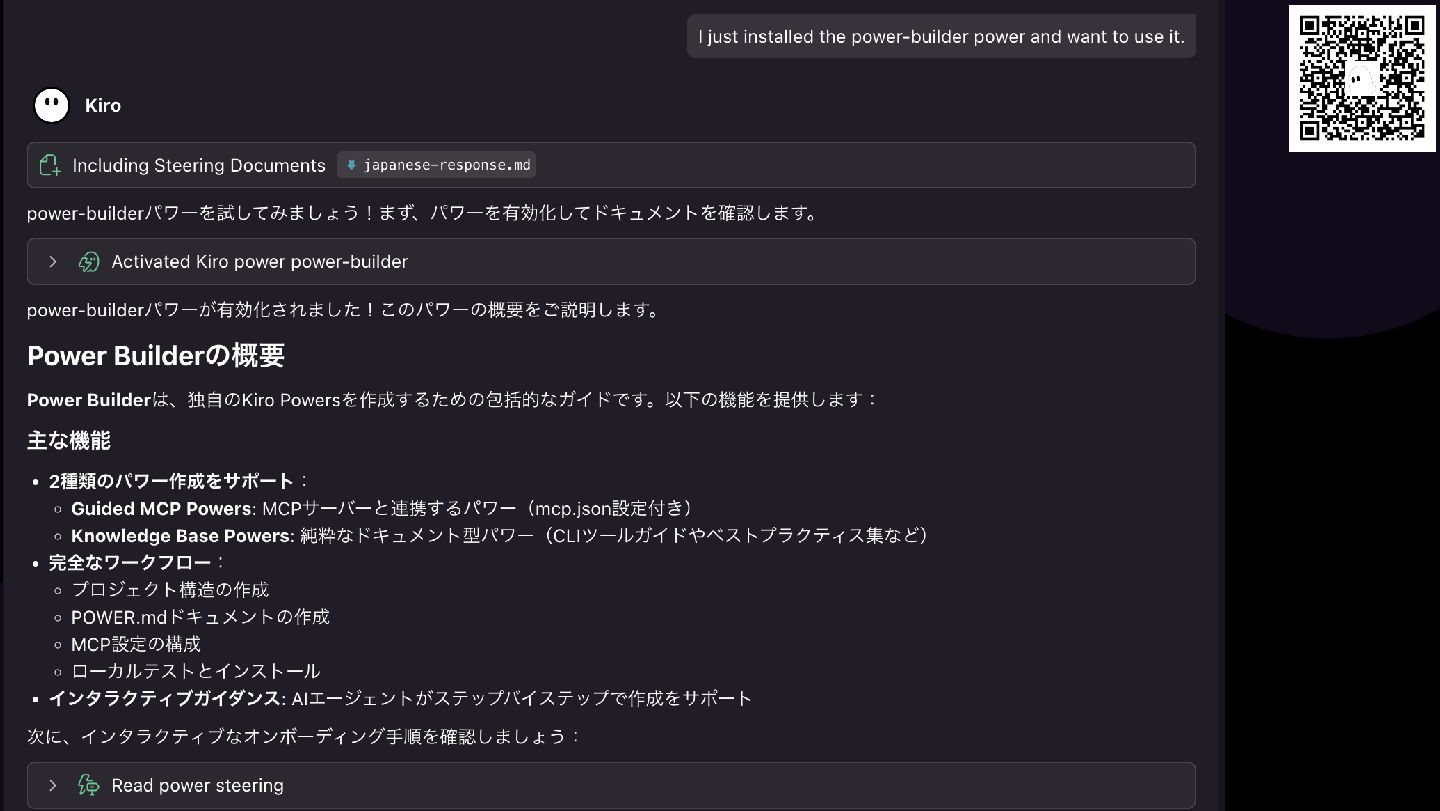
Task: Click the 主な機能 subheading
Action: [x=69, y=440]
